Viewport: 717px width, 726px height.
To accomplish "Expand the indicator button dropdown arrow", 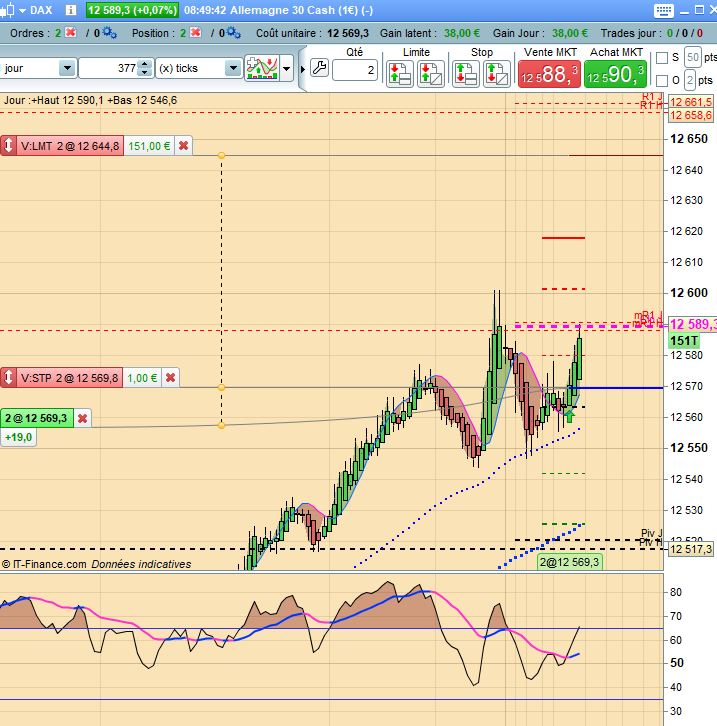I will [287, 69].
